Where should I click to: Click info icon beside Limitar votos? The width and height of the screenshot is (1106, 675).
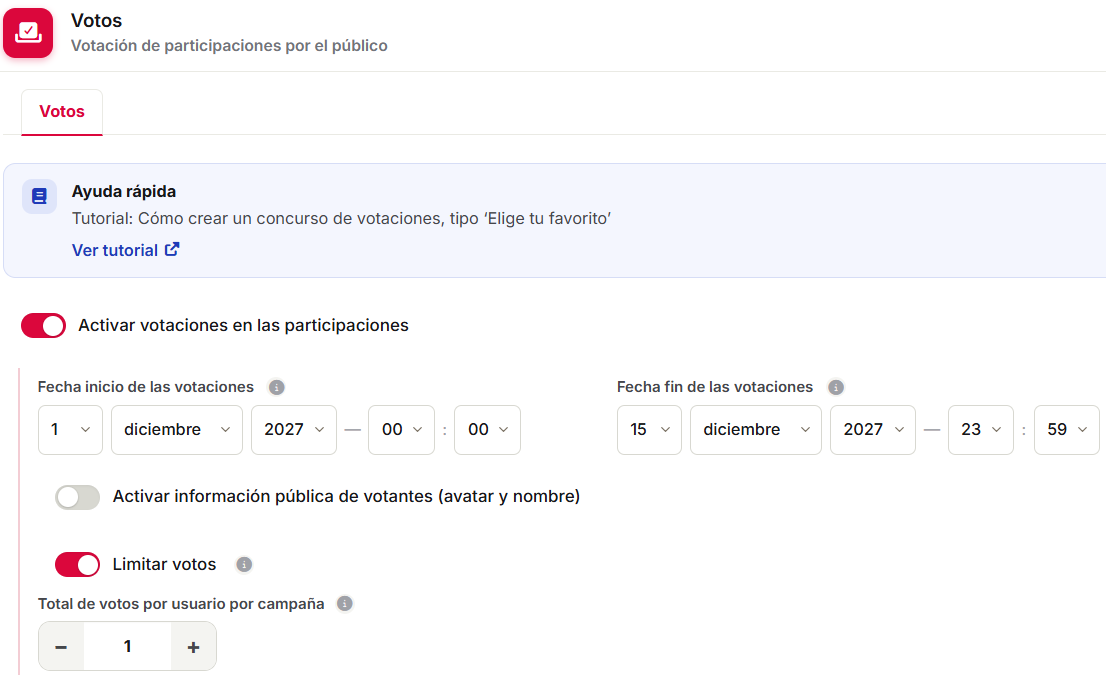pyautogui.click(x=244, y=564)
